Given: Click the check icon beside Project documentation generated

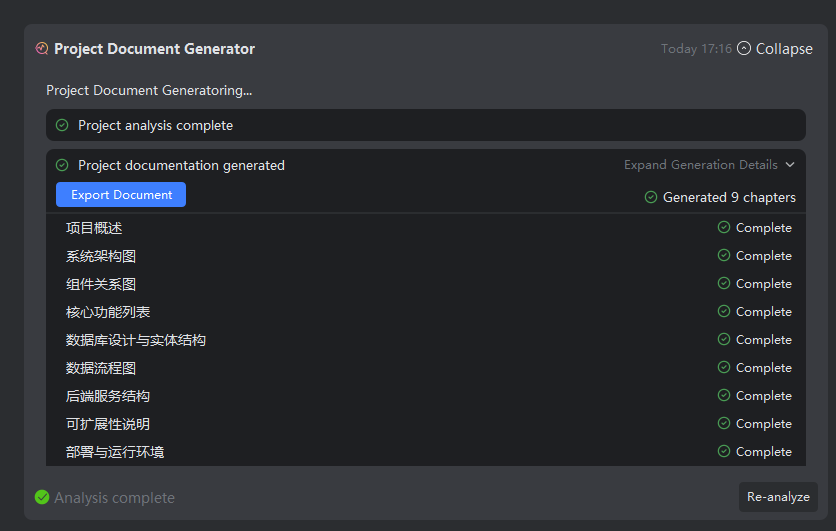Looking at the screenshot, I should pos(62,165).
